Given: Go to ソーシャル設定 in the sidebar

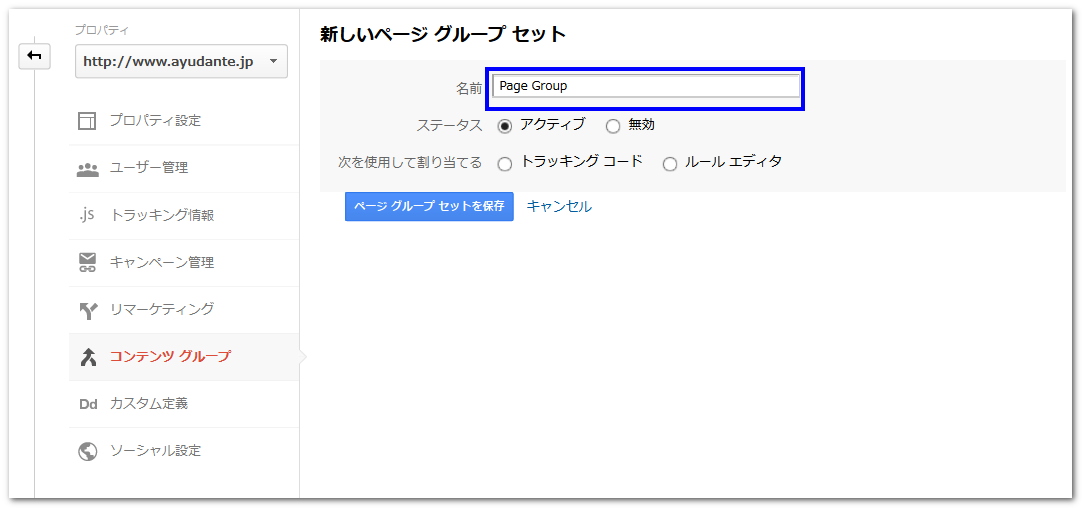Looking at the screenshot, I should [x=155, y=451].
